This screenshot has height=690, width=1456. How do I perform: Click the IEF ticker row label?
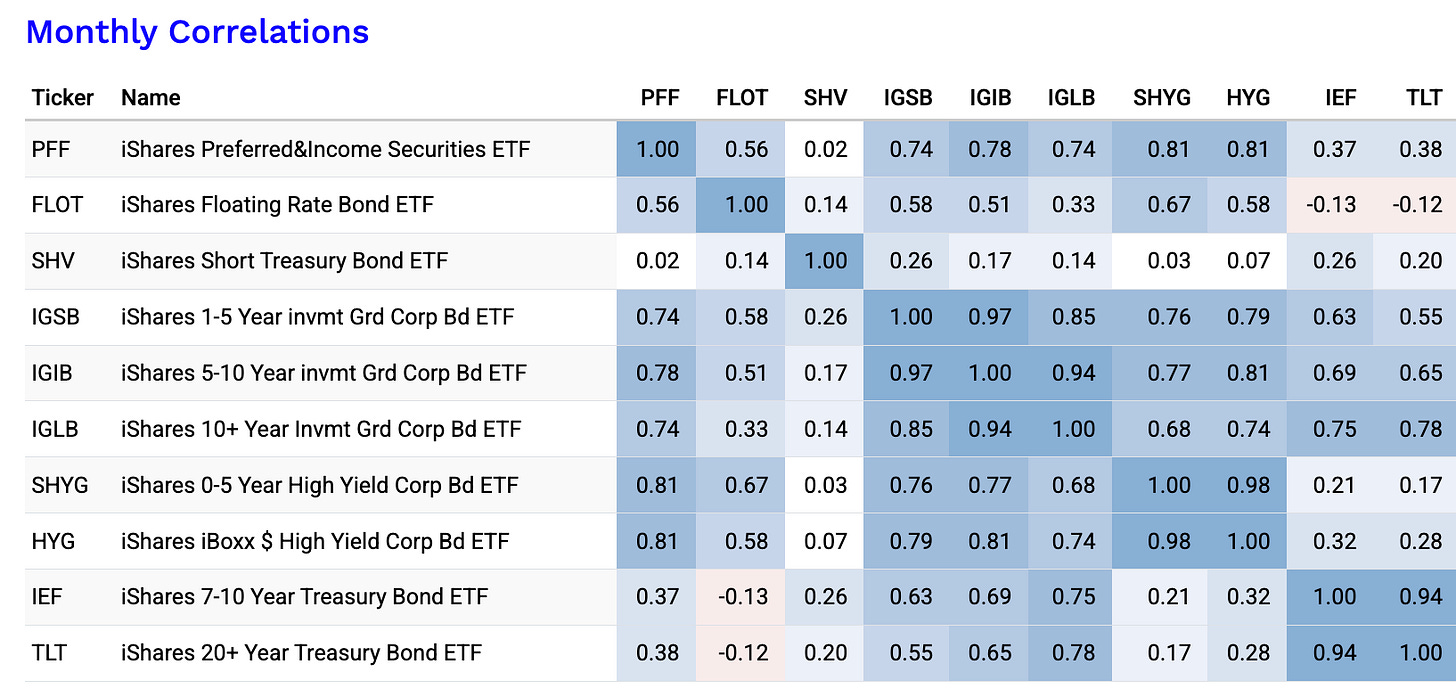pos(46,597)
